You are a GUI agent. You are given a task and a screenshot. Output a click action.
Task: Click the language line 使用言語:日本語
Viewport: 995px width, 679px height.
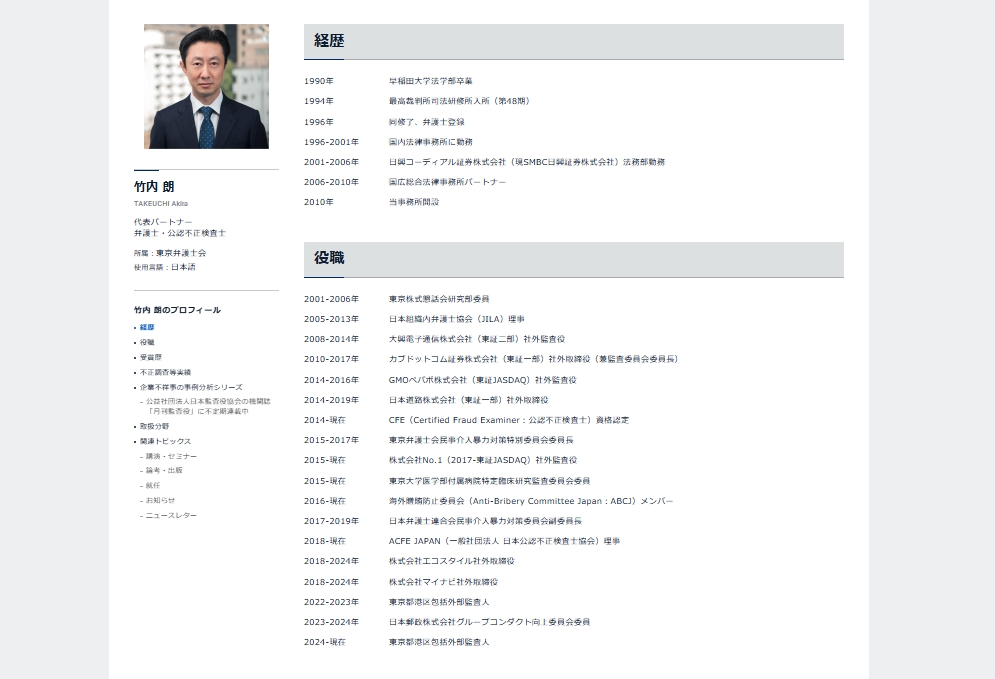pyautogui.click(x=165, y=267)
